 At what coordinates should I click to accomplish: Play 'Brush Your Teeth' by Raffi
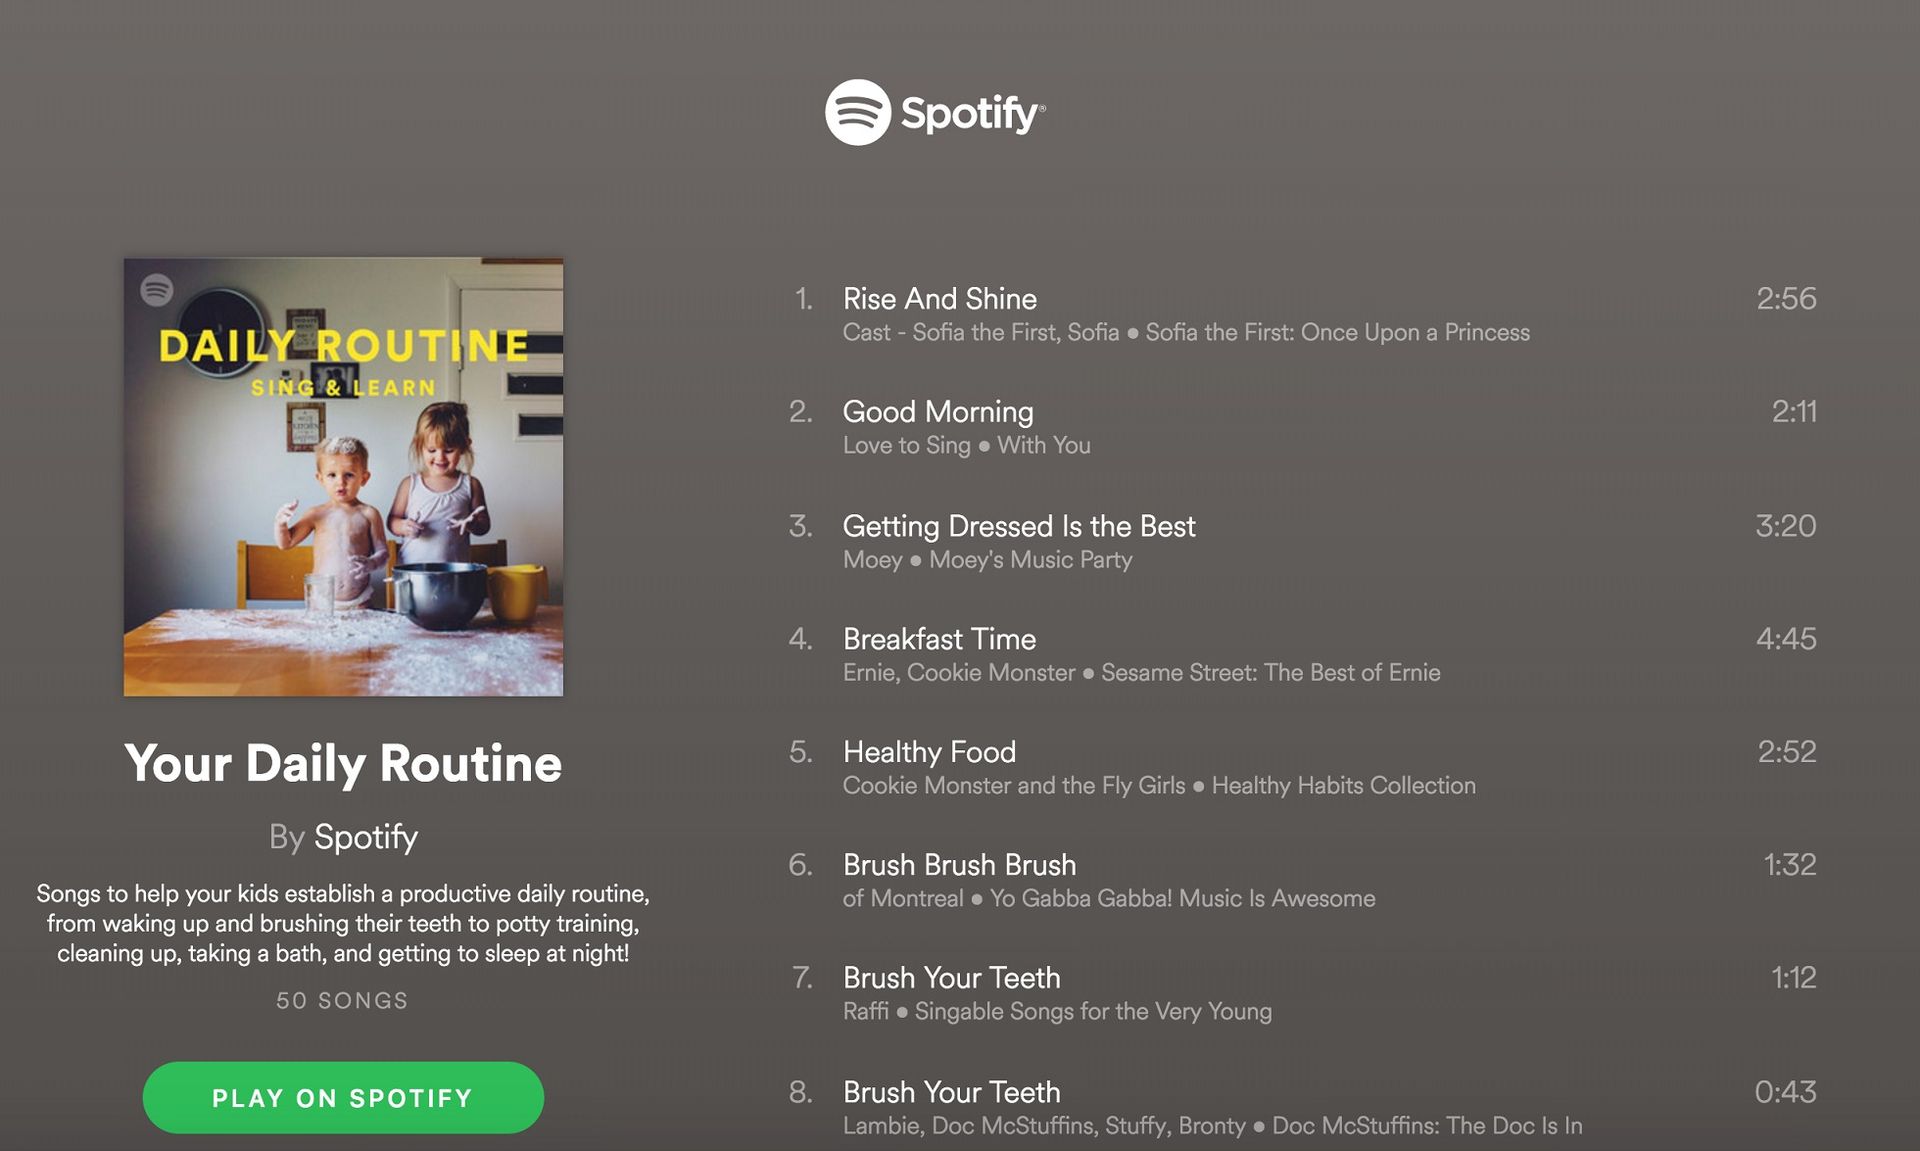tap(951, 978)
